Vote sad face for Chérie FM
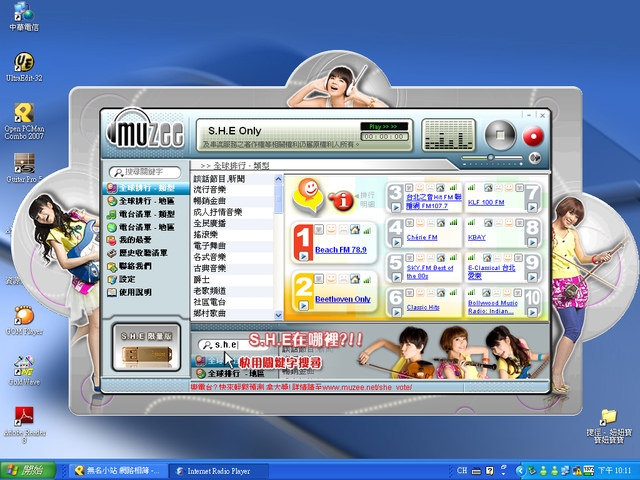The width and height of the screenshot is (640, 480). [x=430, y=223]
